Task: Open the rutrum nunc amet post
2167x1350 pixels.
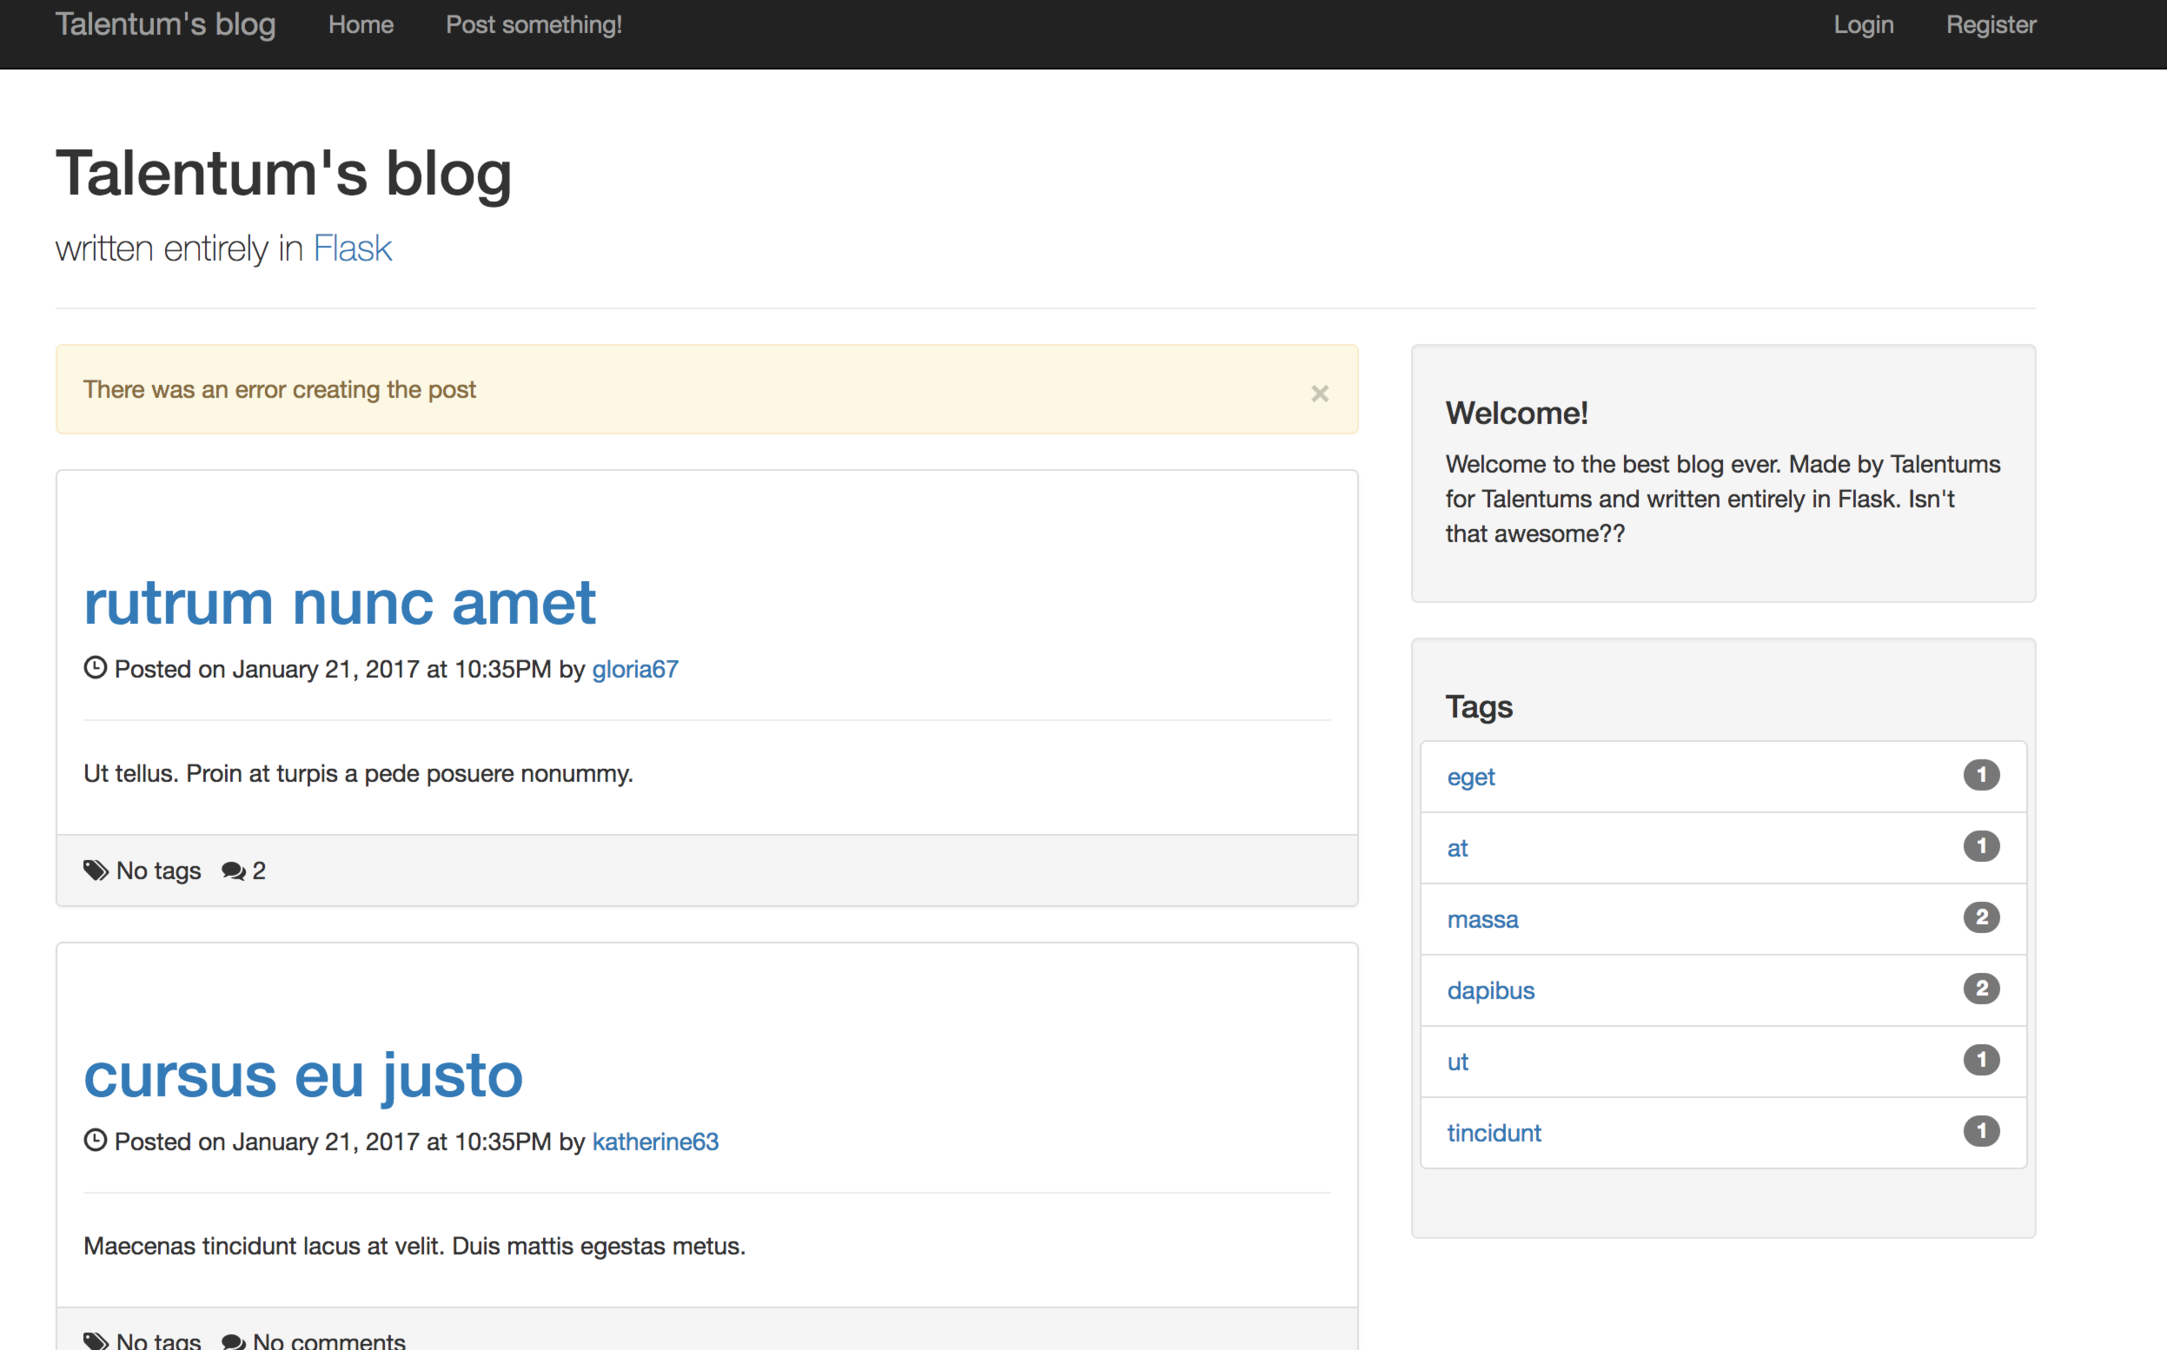Action: (x=340, y=603)
